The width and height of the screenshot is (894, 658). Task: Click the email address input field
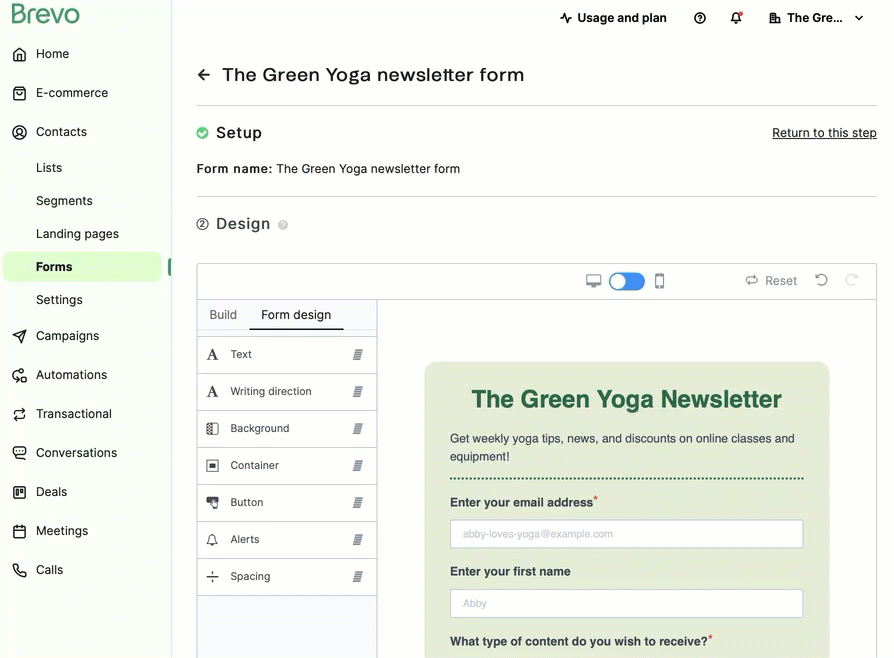(x=626, y=534)
